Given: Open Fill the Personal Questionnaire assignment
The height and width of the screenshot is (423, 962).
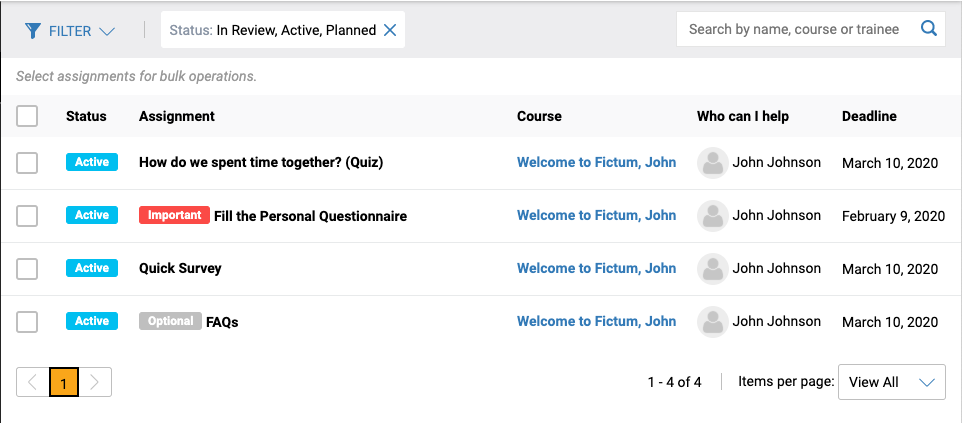Looking at the screenshot, I should pyautogui.click(x=310, y=216).
